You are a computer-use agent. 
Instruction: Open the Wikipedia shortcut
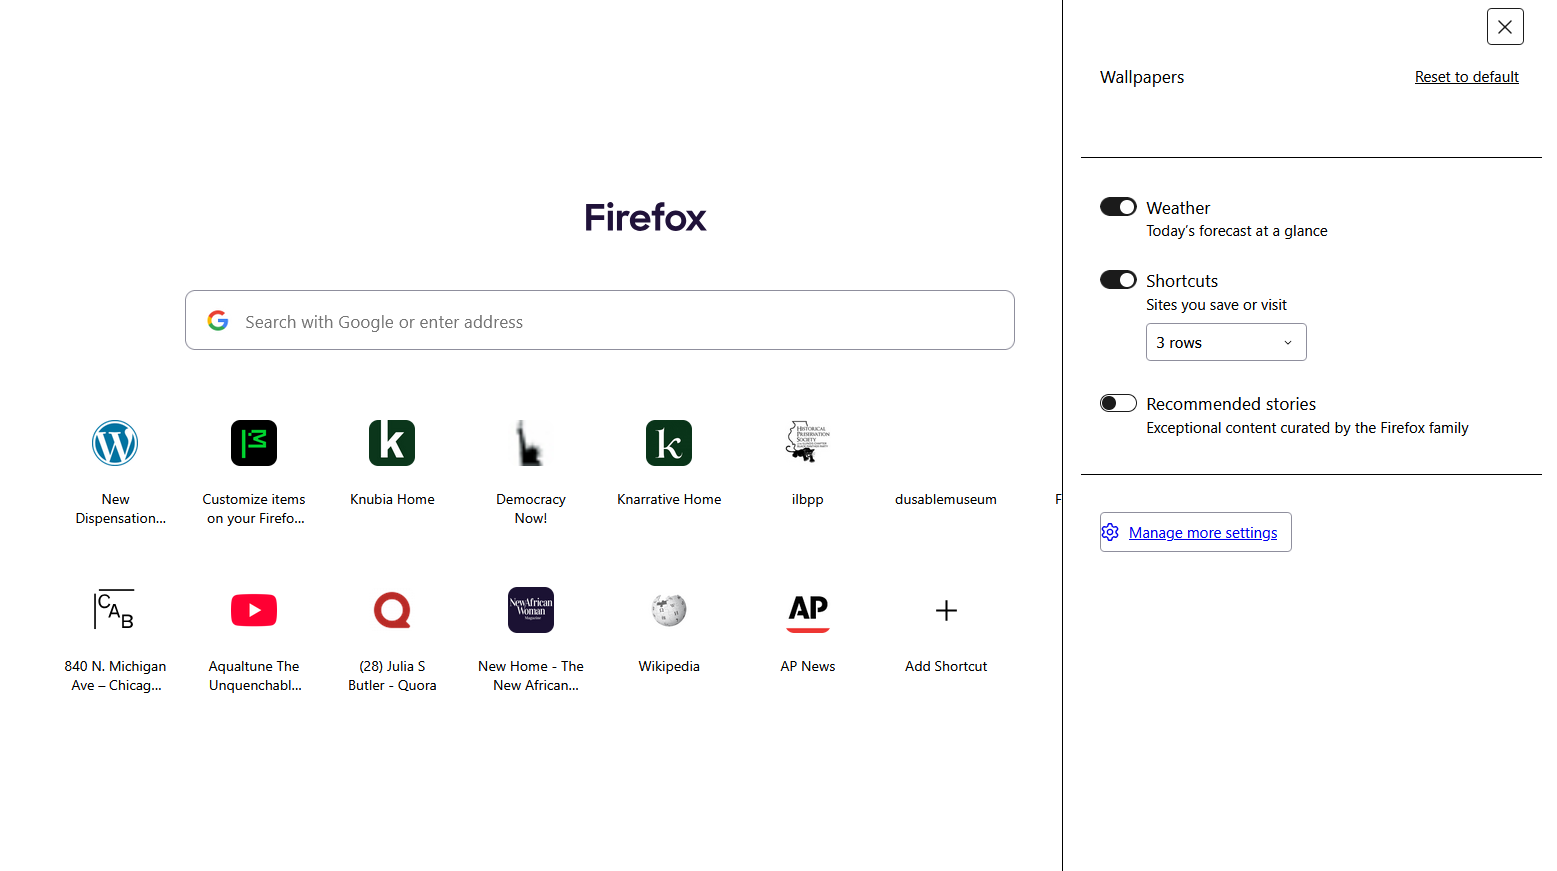pyautogui.click(x=669, y=610)
